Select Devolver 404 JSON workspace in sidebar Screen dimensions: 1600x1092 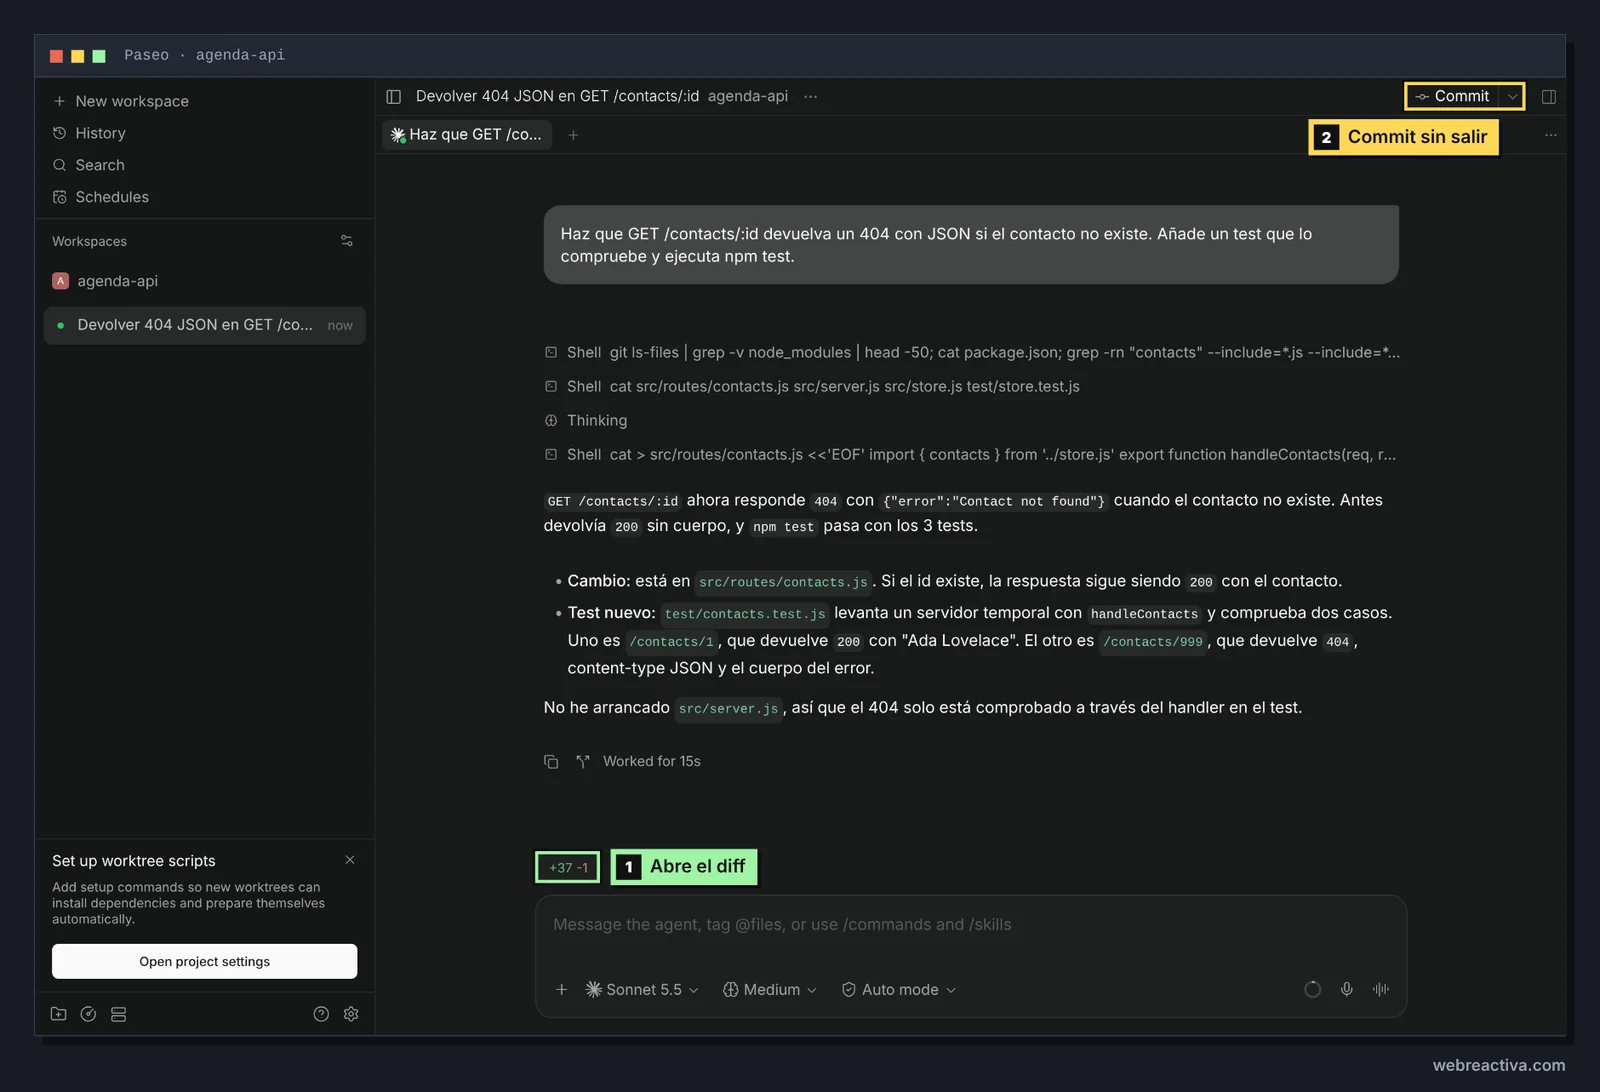click(204, 325)
